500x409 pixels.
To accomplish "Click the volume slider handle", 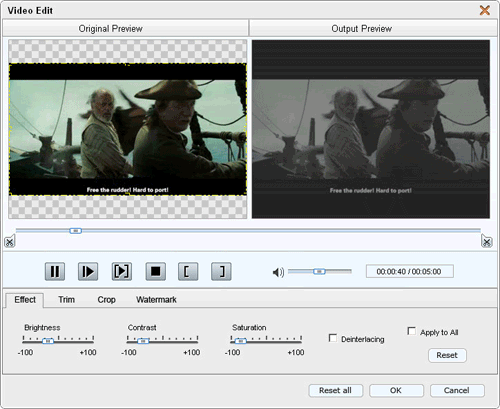I will 319,271.
